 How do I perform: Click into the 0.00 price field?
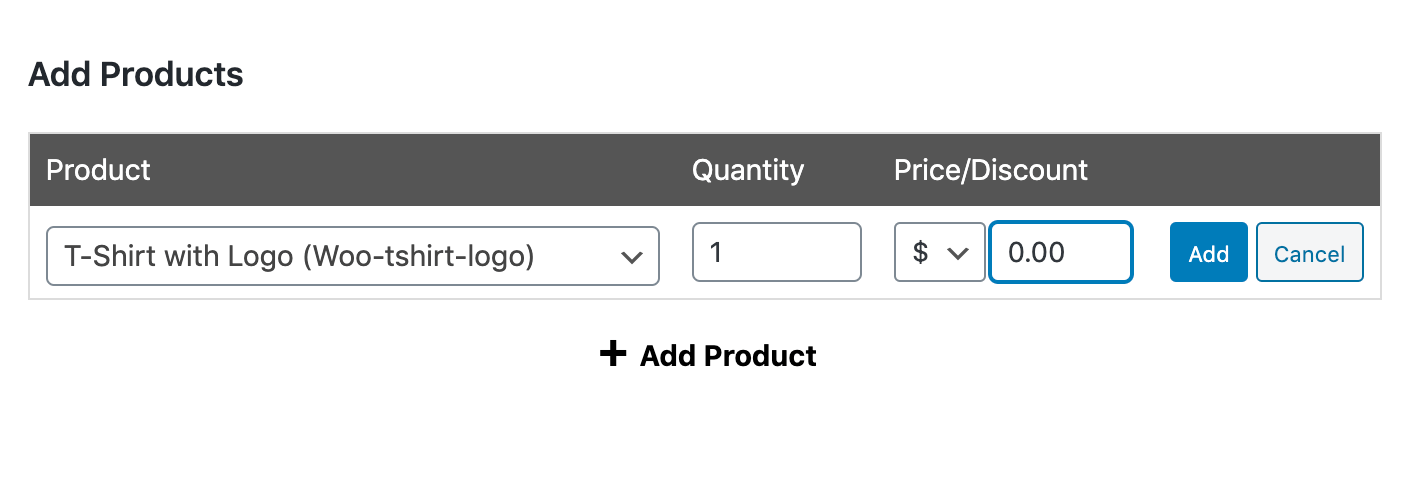pyautogui.click(x=1060, y=252)
